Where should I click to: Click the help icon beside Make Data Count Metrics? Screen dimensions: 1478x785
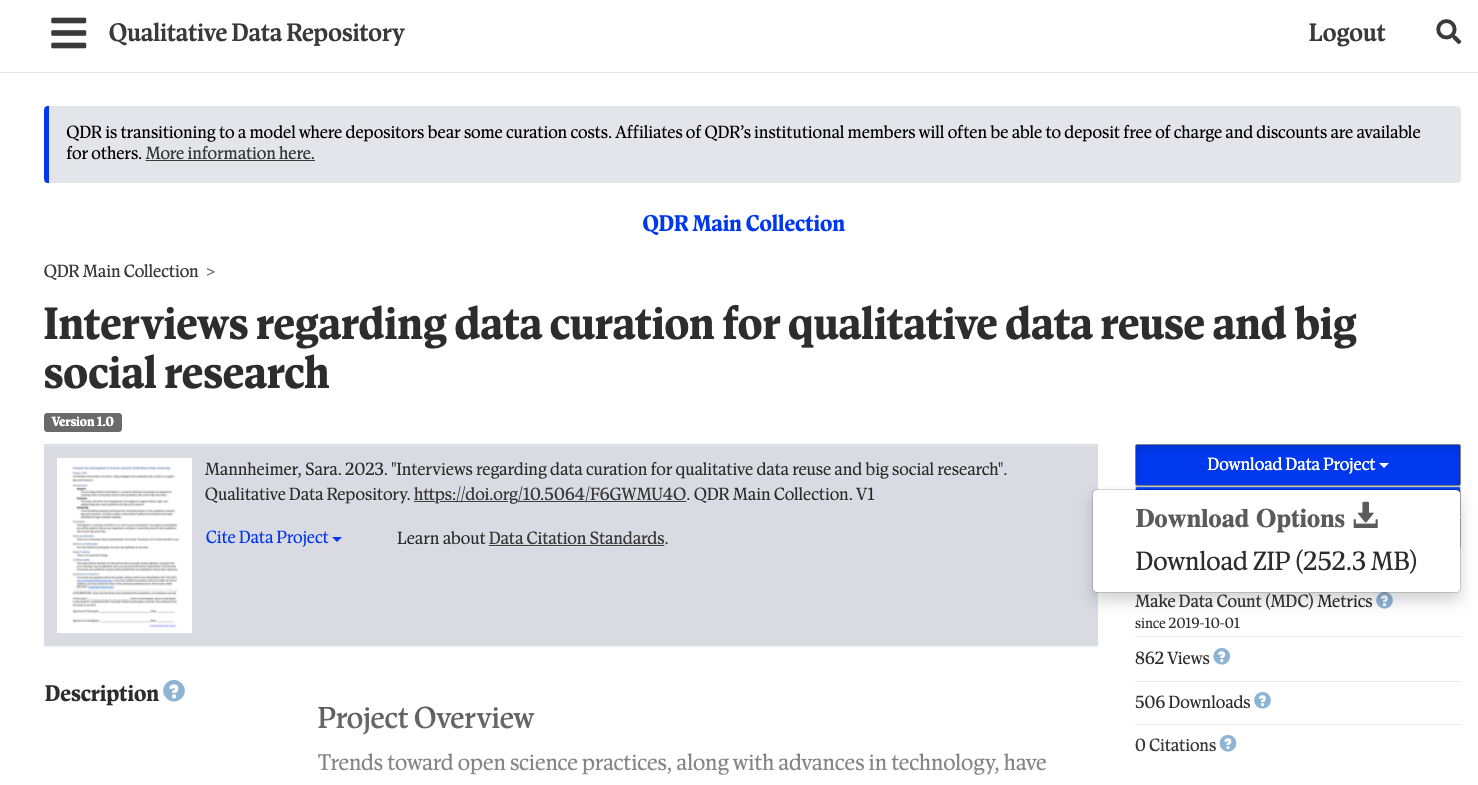[1386, 599]
